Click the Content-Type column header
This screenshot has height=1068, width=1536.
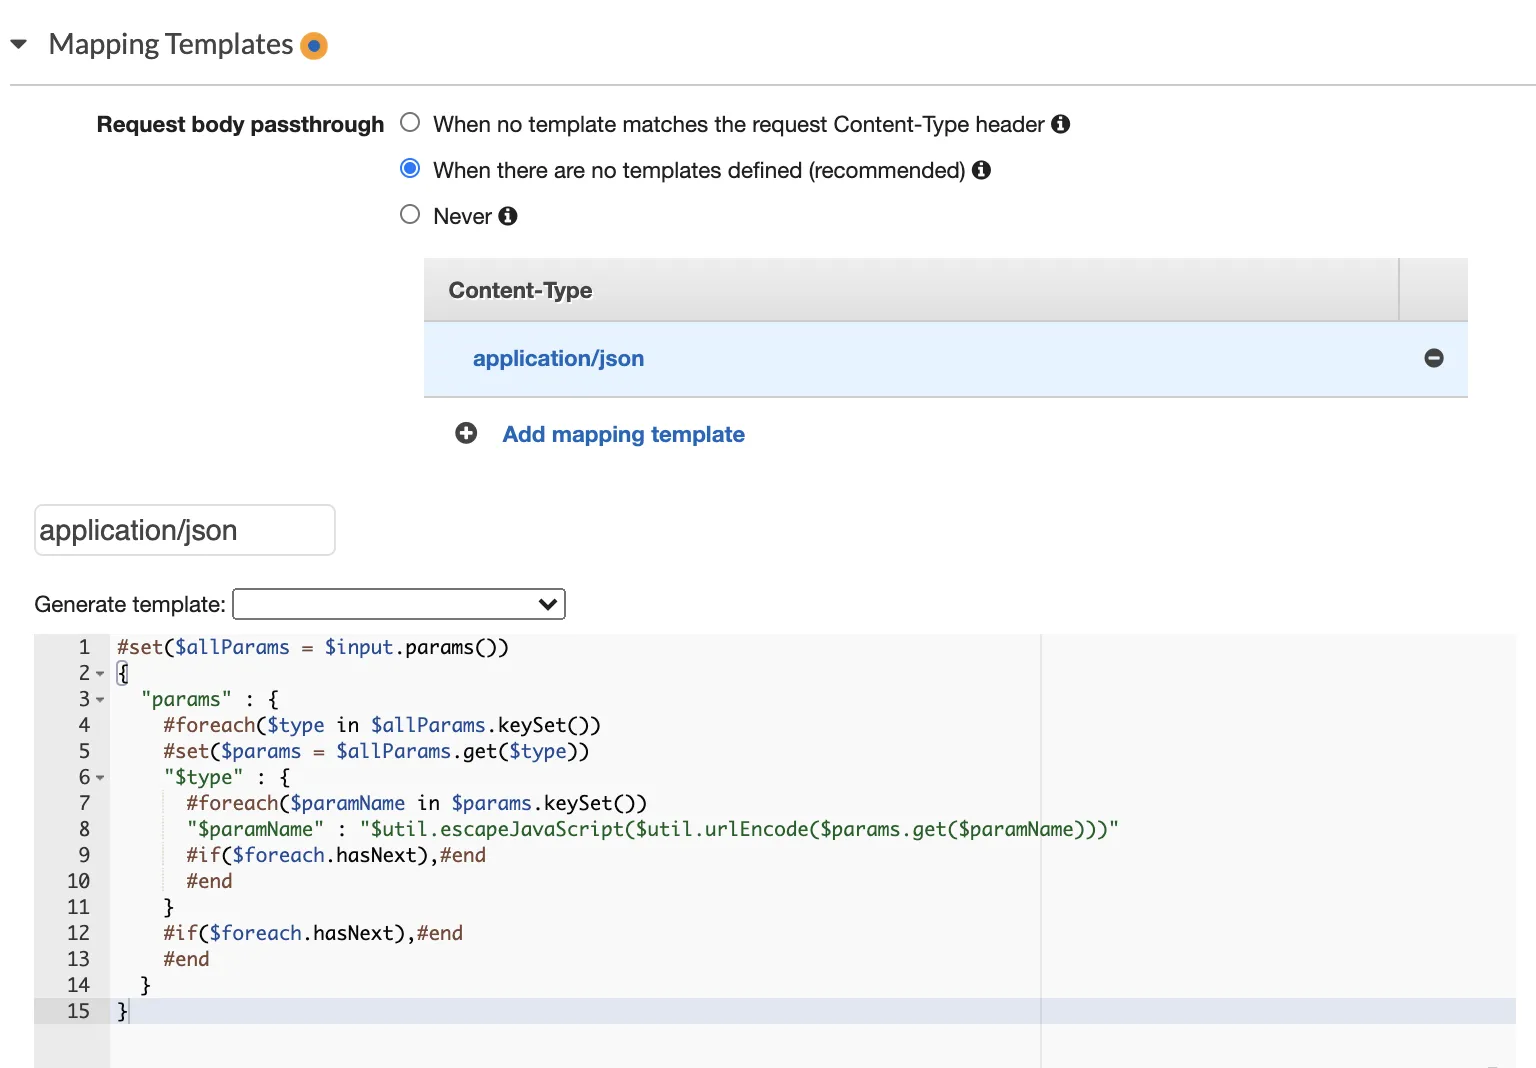[x=520, y=290]
